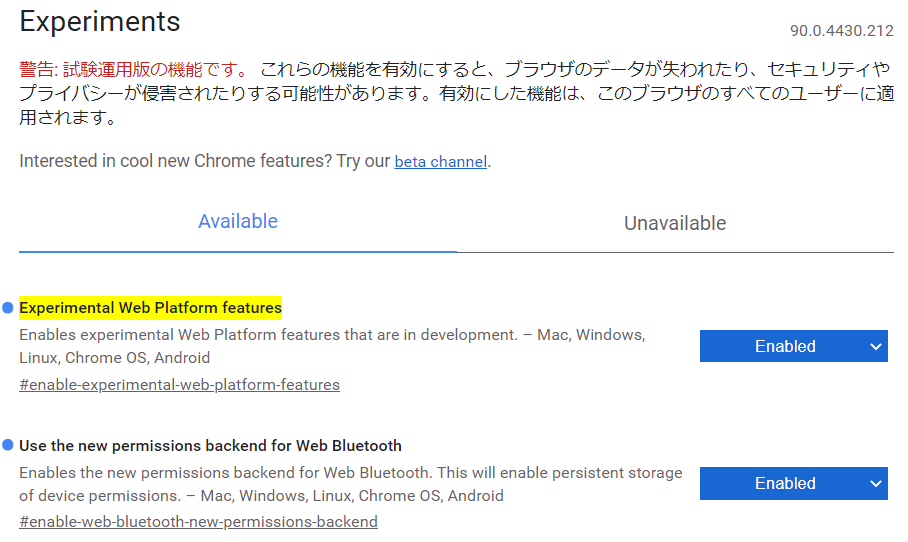Click the chevron arrow on the second Enabled dropdown
This screenshot has width=908, height=542.
point(875,484)
